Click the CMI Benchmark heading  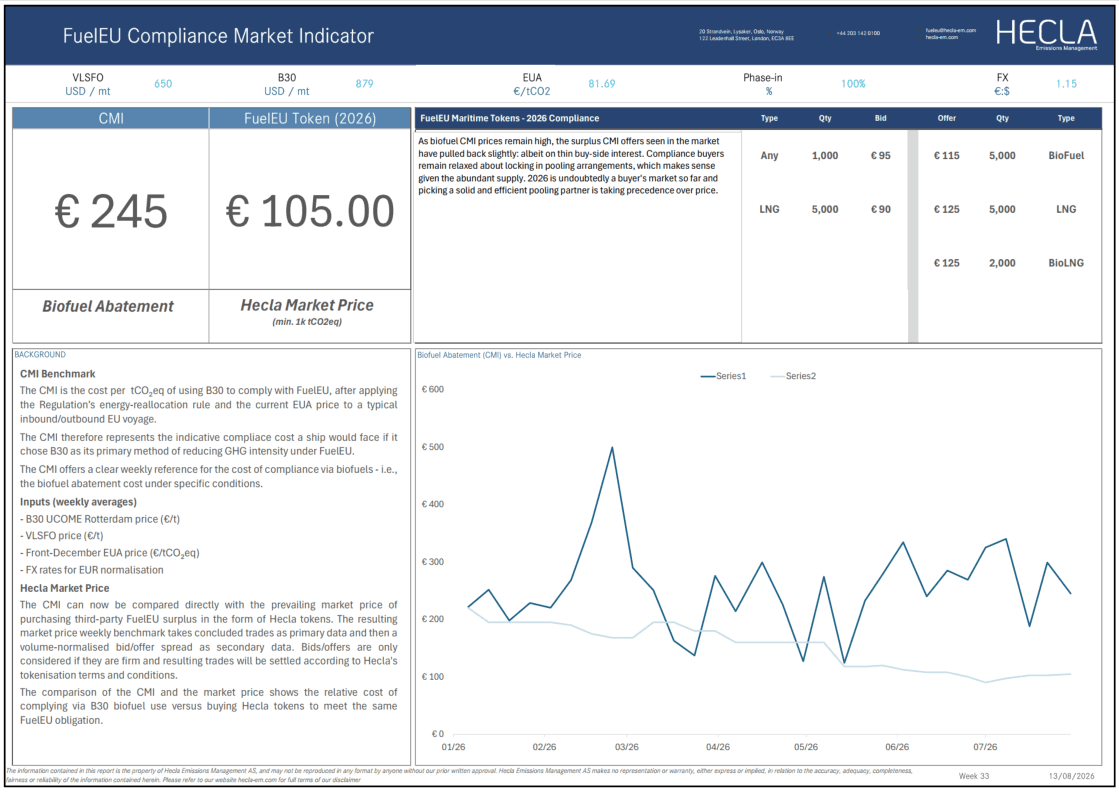tap(57, 374)
